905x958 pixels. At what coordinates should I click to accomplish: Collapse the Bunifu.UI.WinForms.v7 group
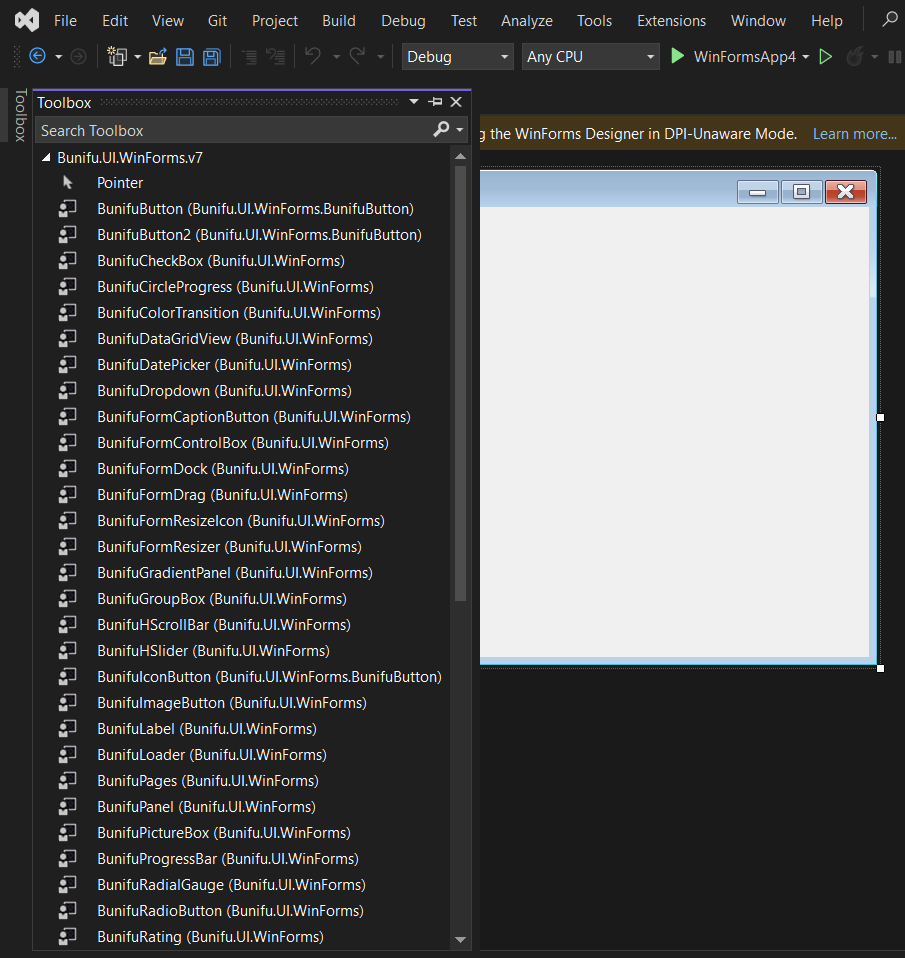46,158
